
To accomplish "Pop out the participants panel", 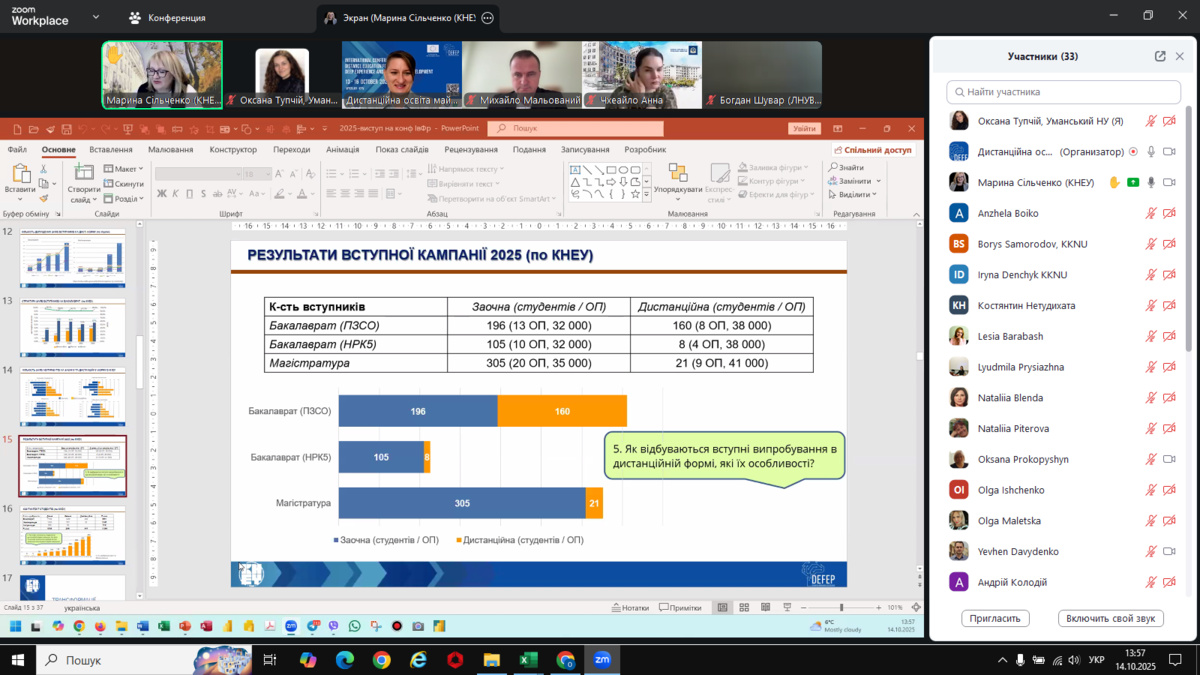I will point(1160,57).
